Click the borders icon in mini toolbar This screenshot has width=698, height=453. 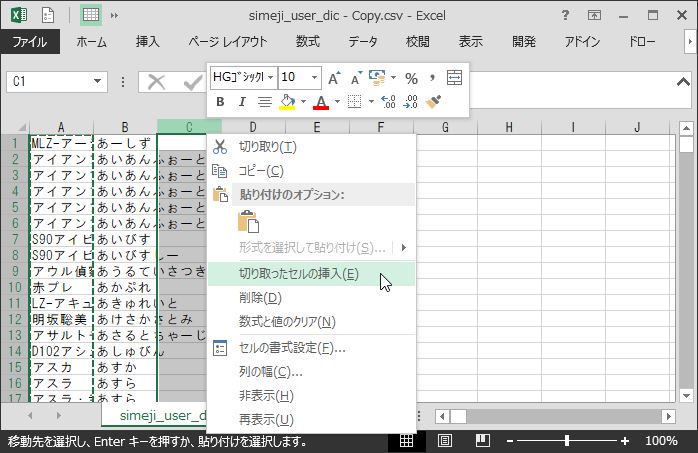point(354,102)
